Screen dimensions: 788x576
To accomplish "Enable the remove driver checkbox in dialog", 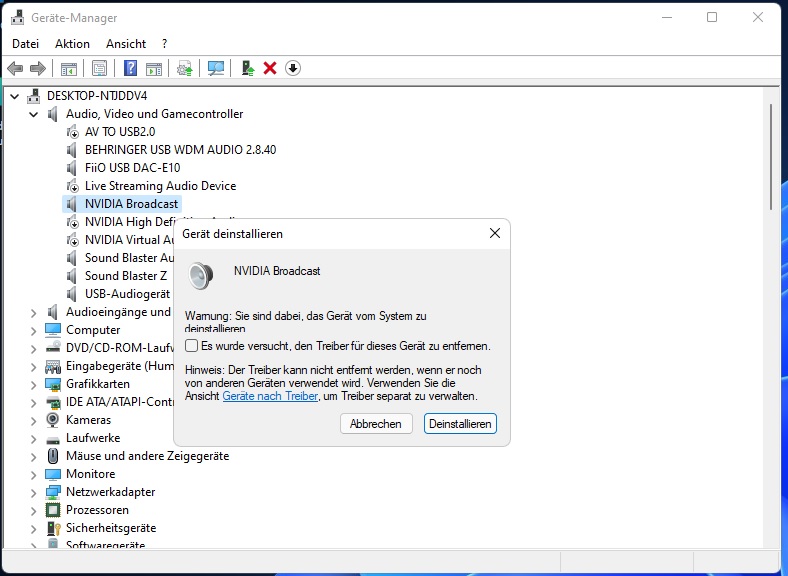I will (x=191, y=346).
